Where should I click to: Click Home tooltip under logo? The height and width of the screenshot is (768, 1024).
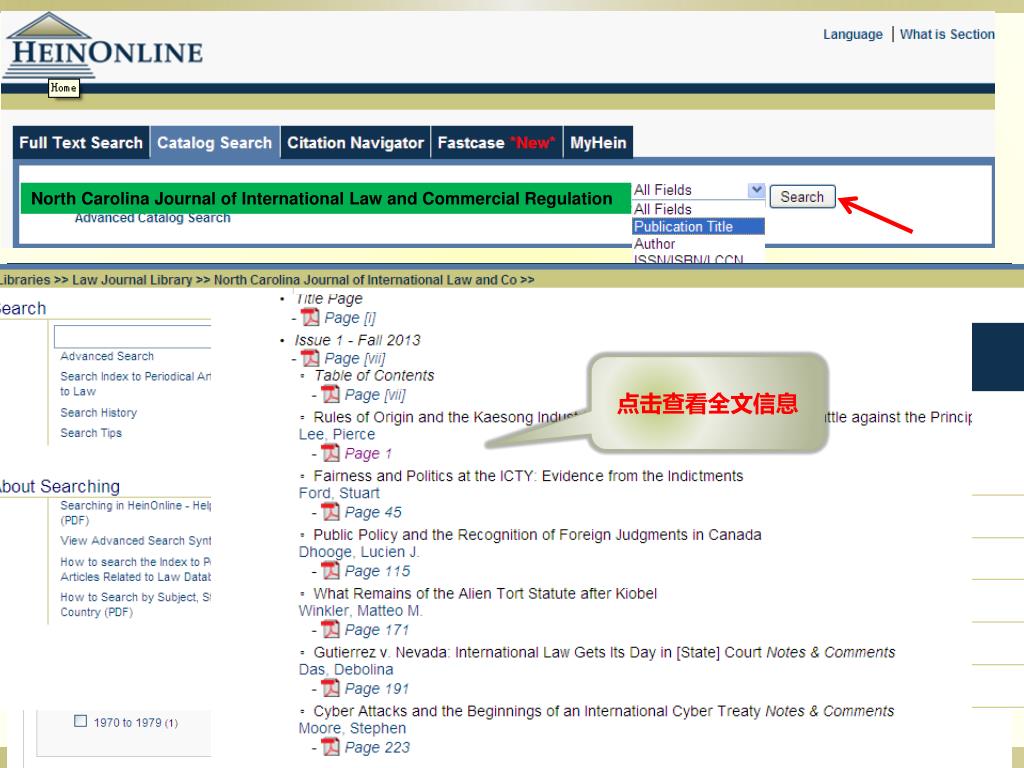(64, 88)
